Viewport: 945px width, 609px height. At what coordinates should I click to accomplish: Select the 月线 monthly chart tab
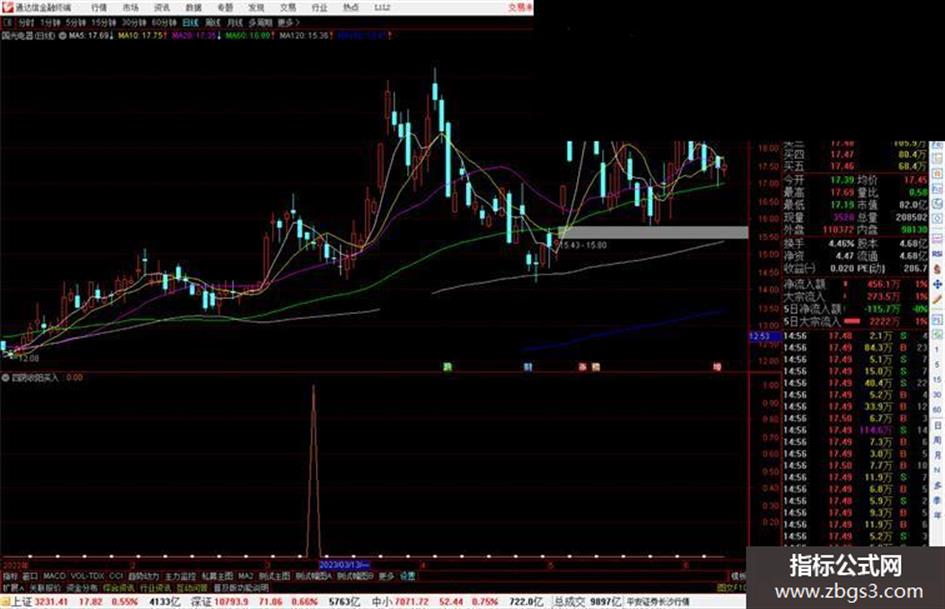tap(234, 23)
